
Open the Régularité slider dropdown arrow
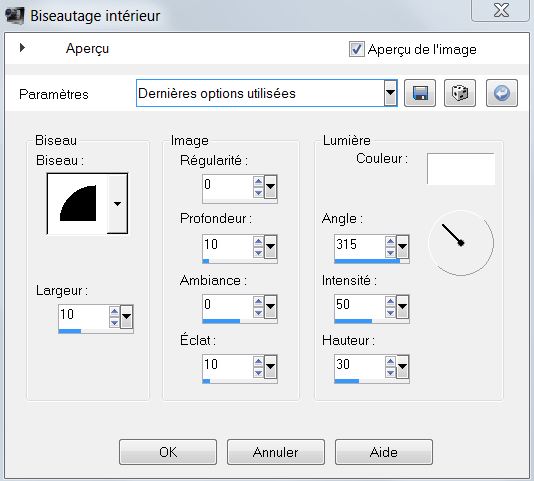271,186
